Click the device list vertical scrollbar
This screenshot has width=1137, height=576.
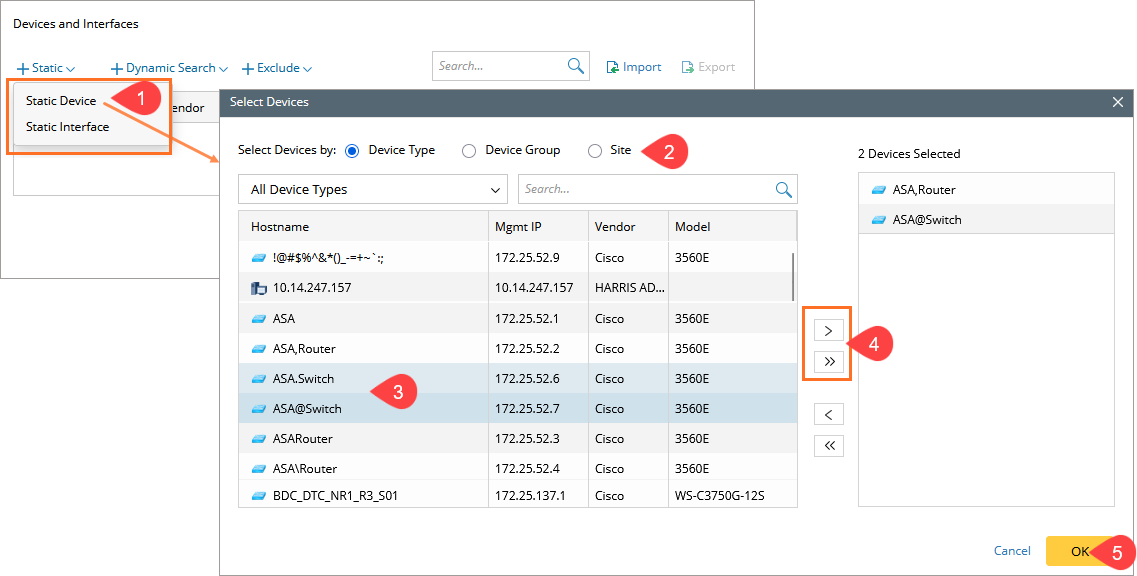[793, 277]
